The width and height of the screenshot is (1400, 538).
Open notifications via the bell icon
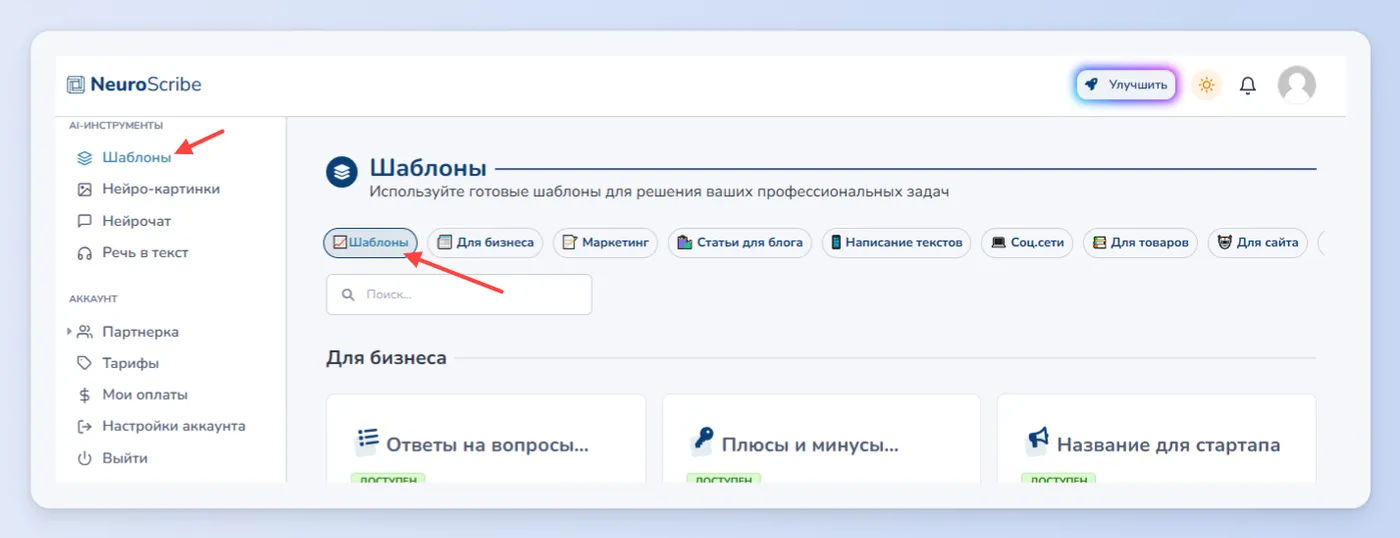point(1248,85)
